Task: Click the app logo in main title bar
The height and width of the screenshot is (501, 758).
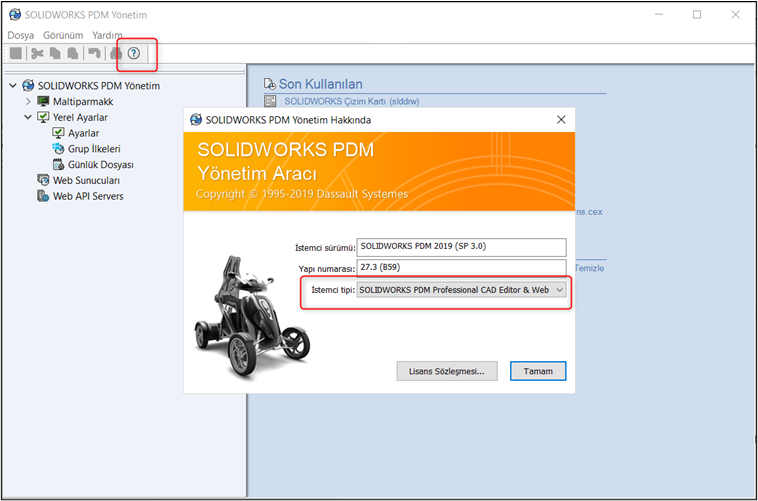Action: pyautogui.click(x=15, y=15)
